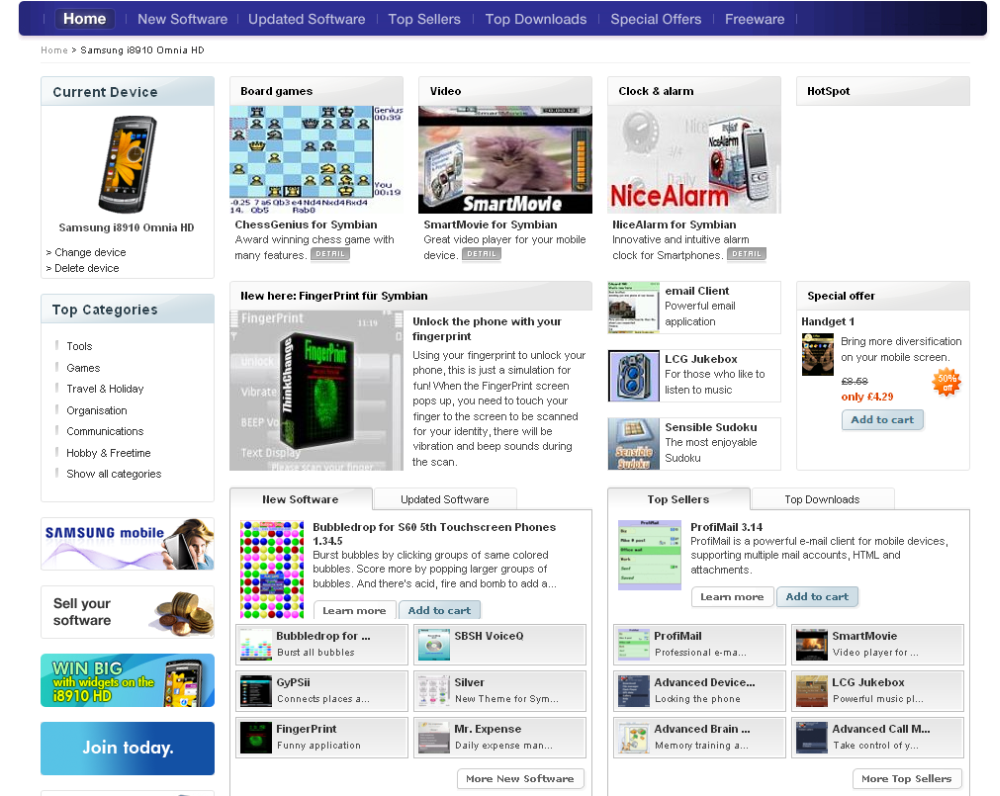1000x796 pixels.
Task: Open the Games category
Action: [83, 367]
